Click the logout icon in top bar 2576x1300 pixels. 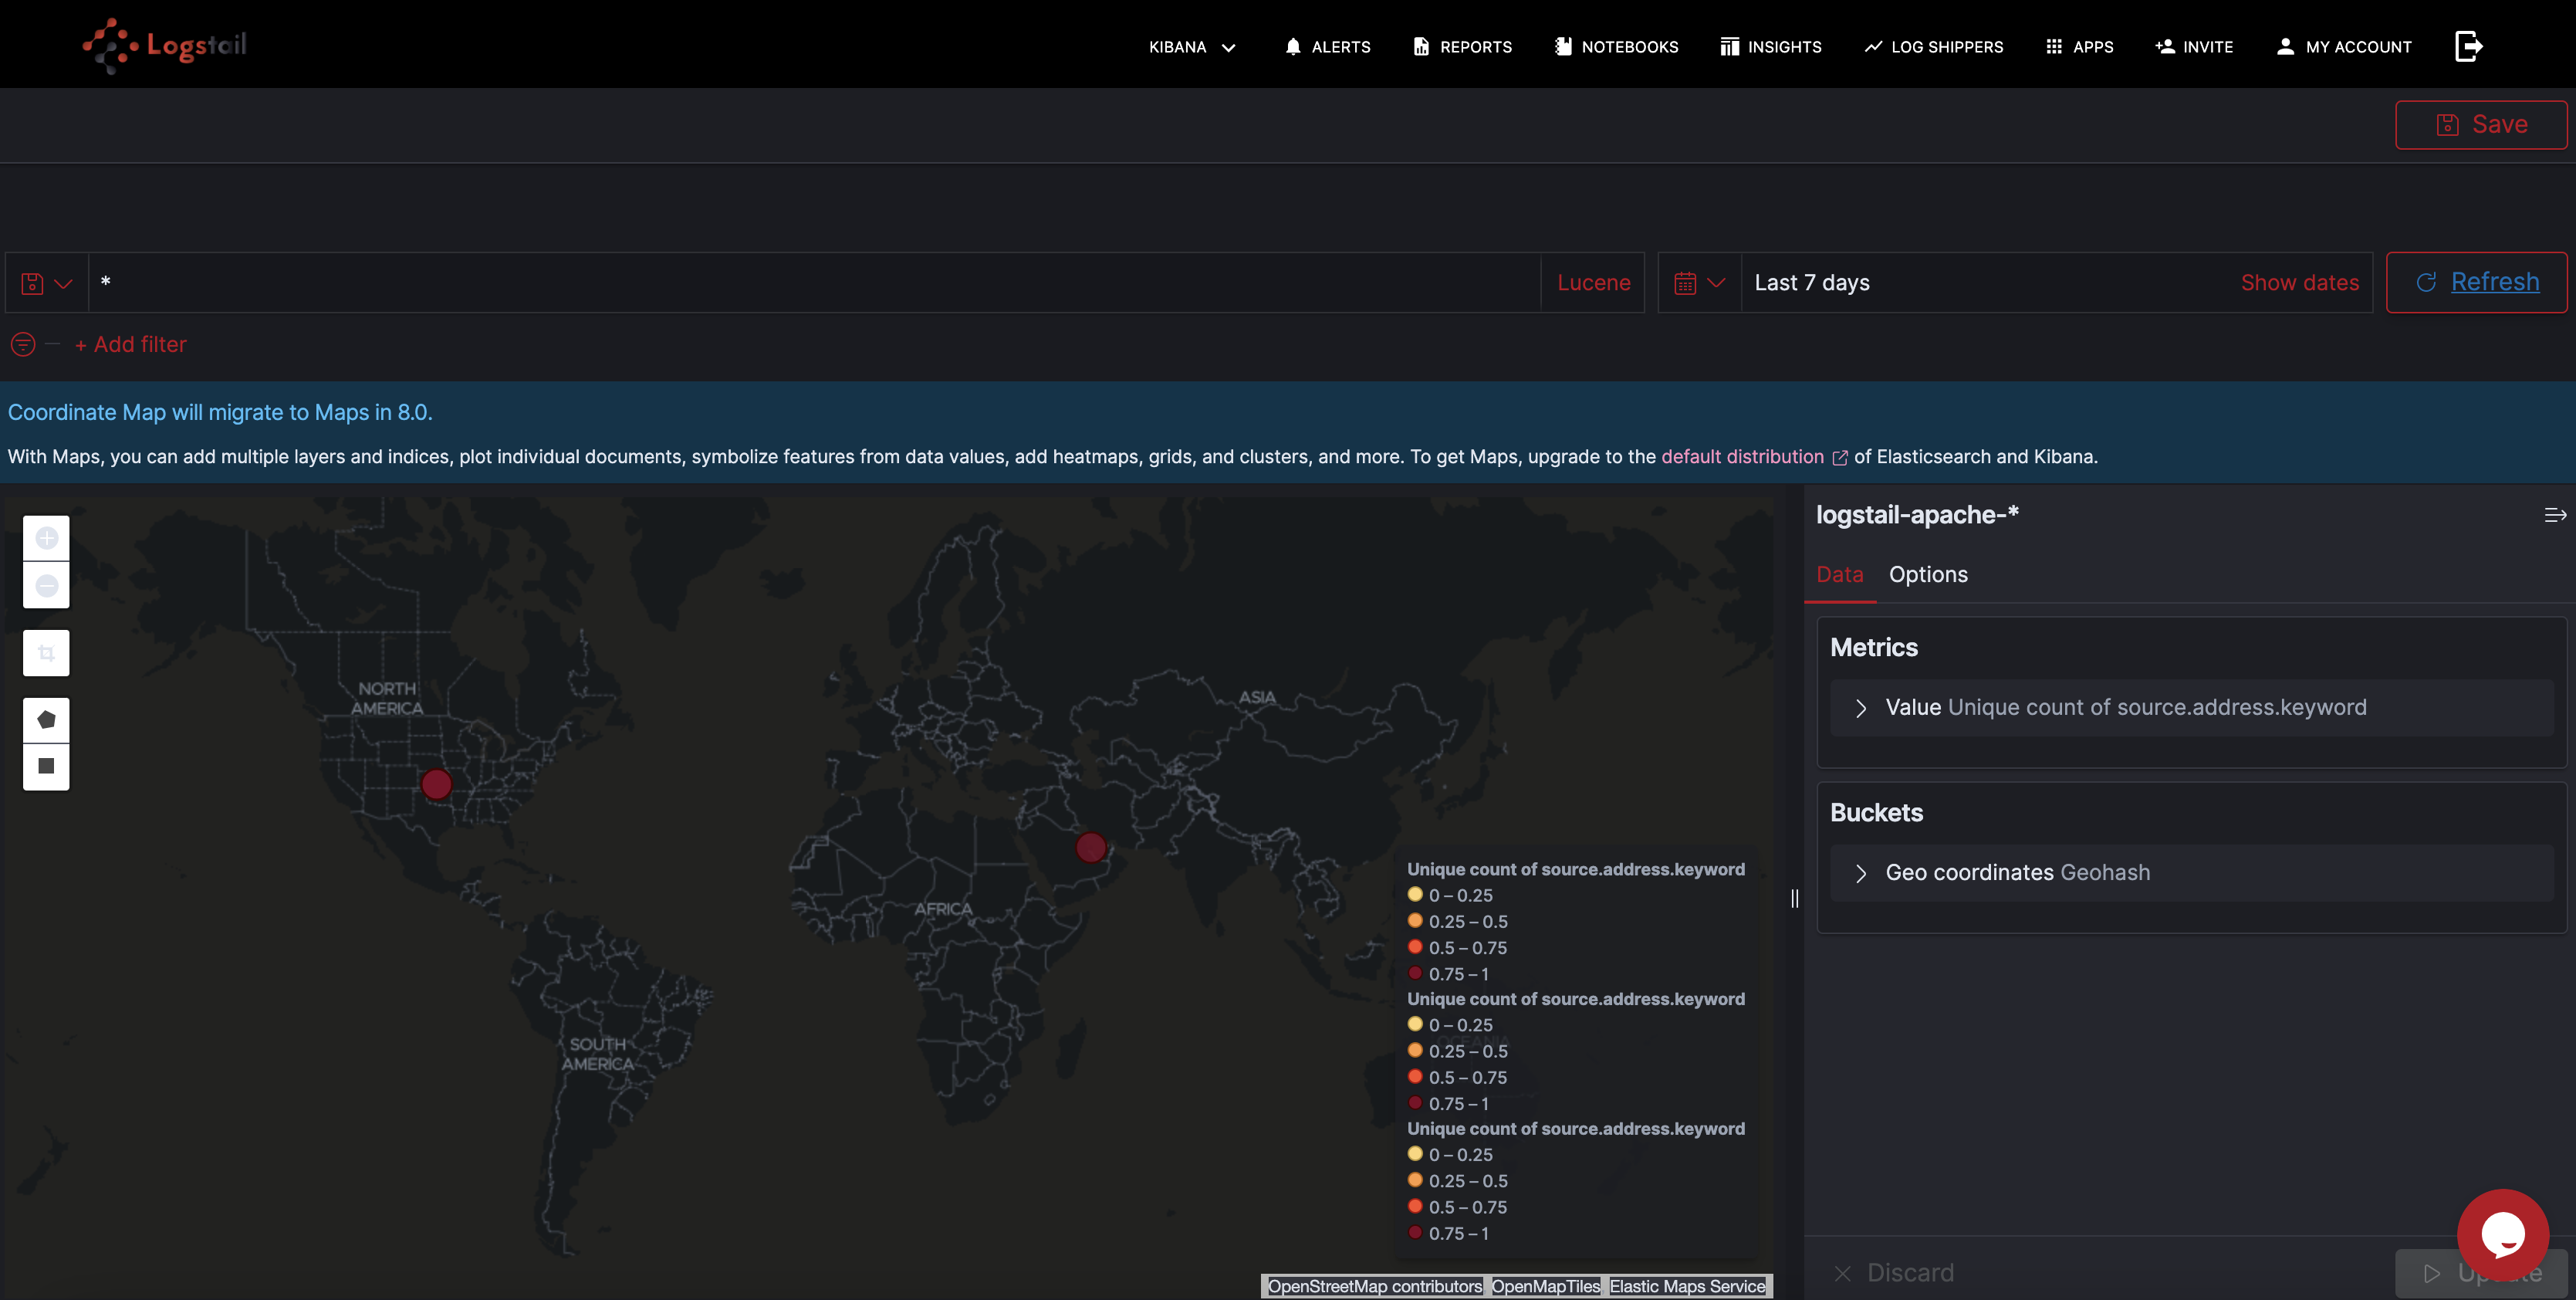2468,46
